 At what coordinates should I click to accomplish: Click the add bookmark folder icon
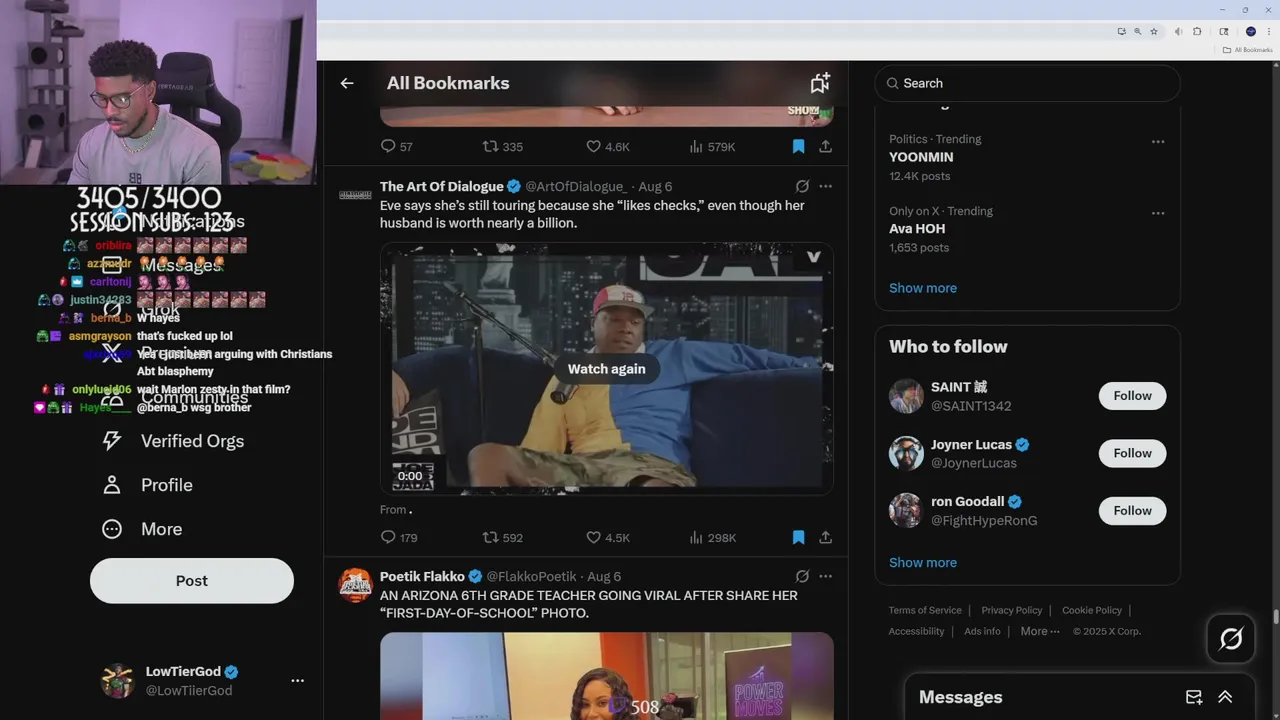pos(820,83)
